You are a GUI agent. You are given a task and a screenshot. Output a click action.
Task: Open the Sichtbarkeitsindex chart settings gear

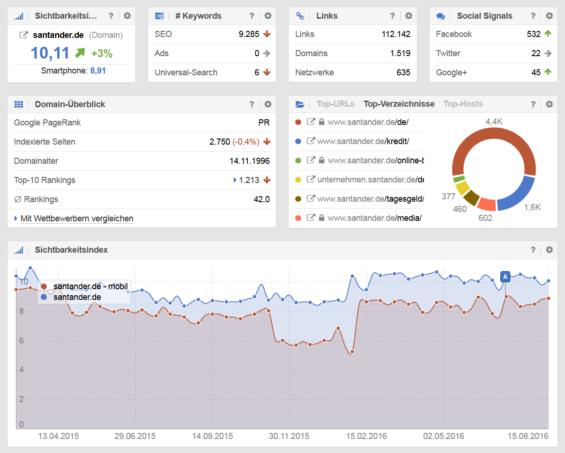click(x=549, y=250)
